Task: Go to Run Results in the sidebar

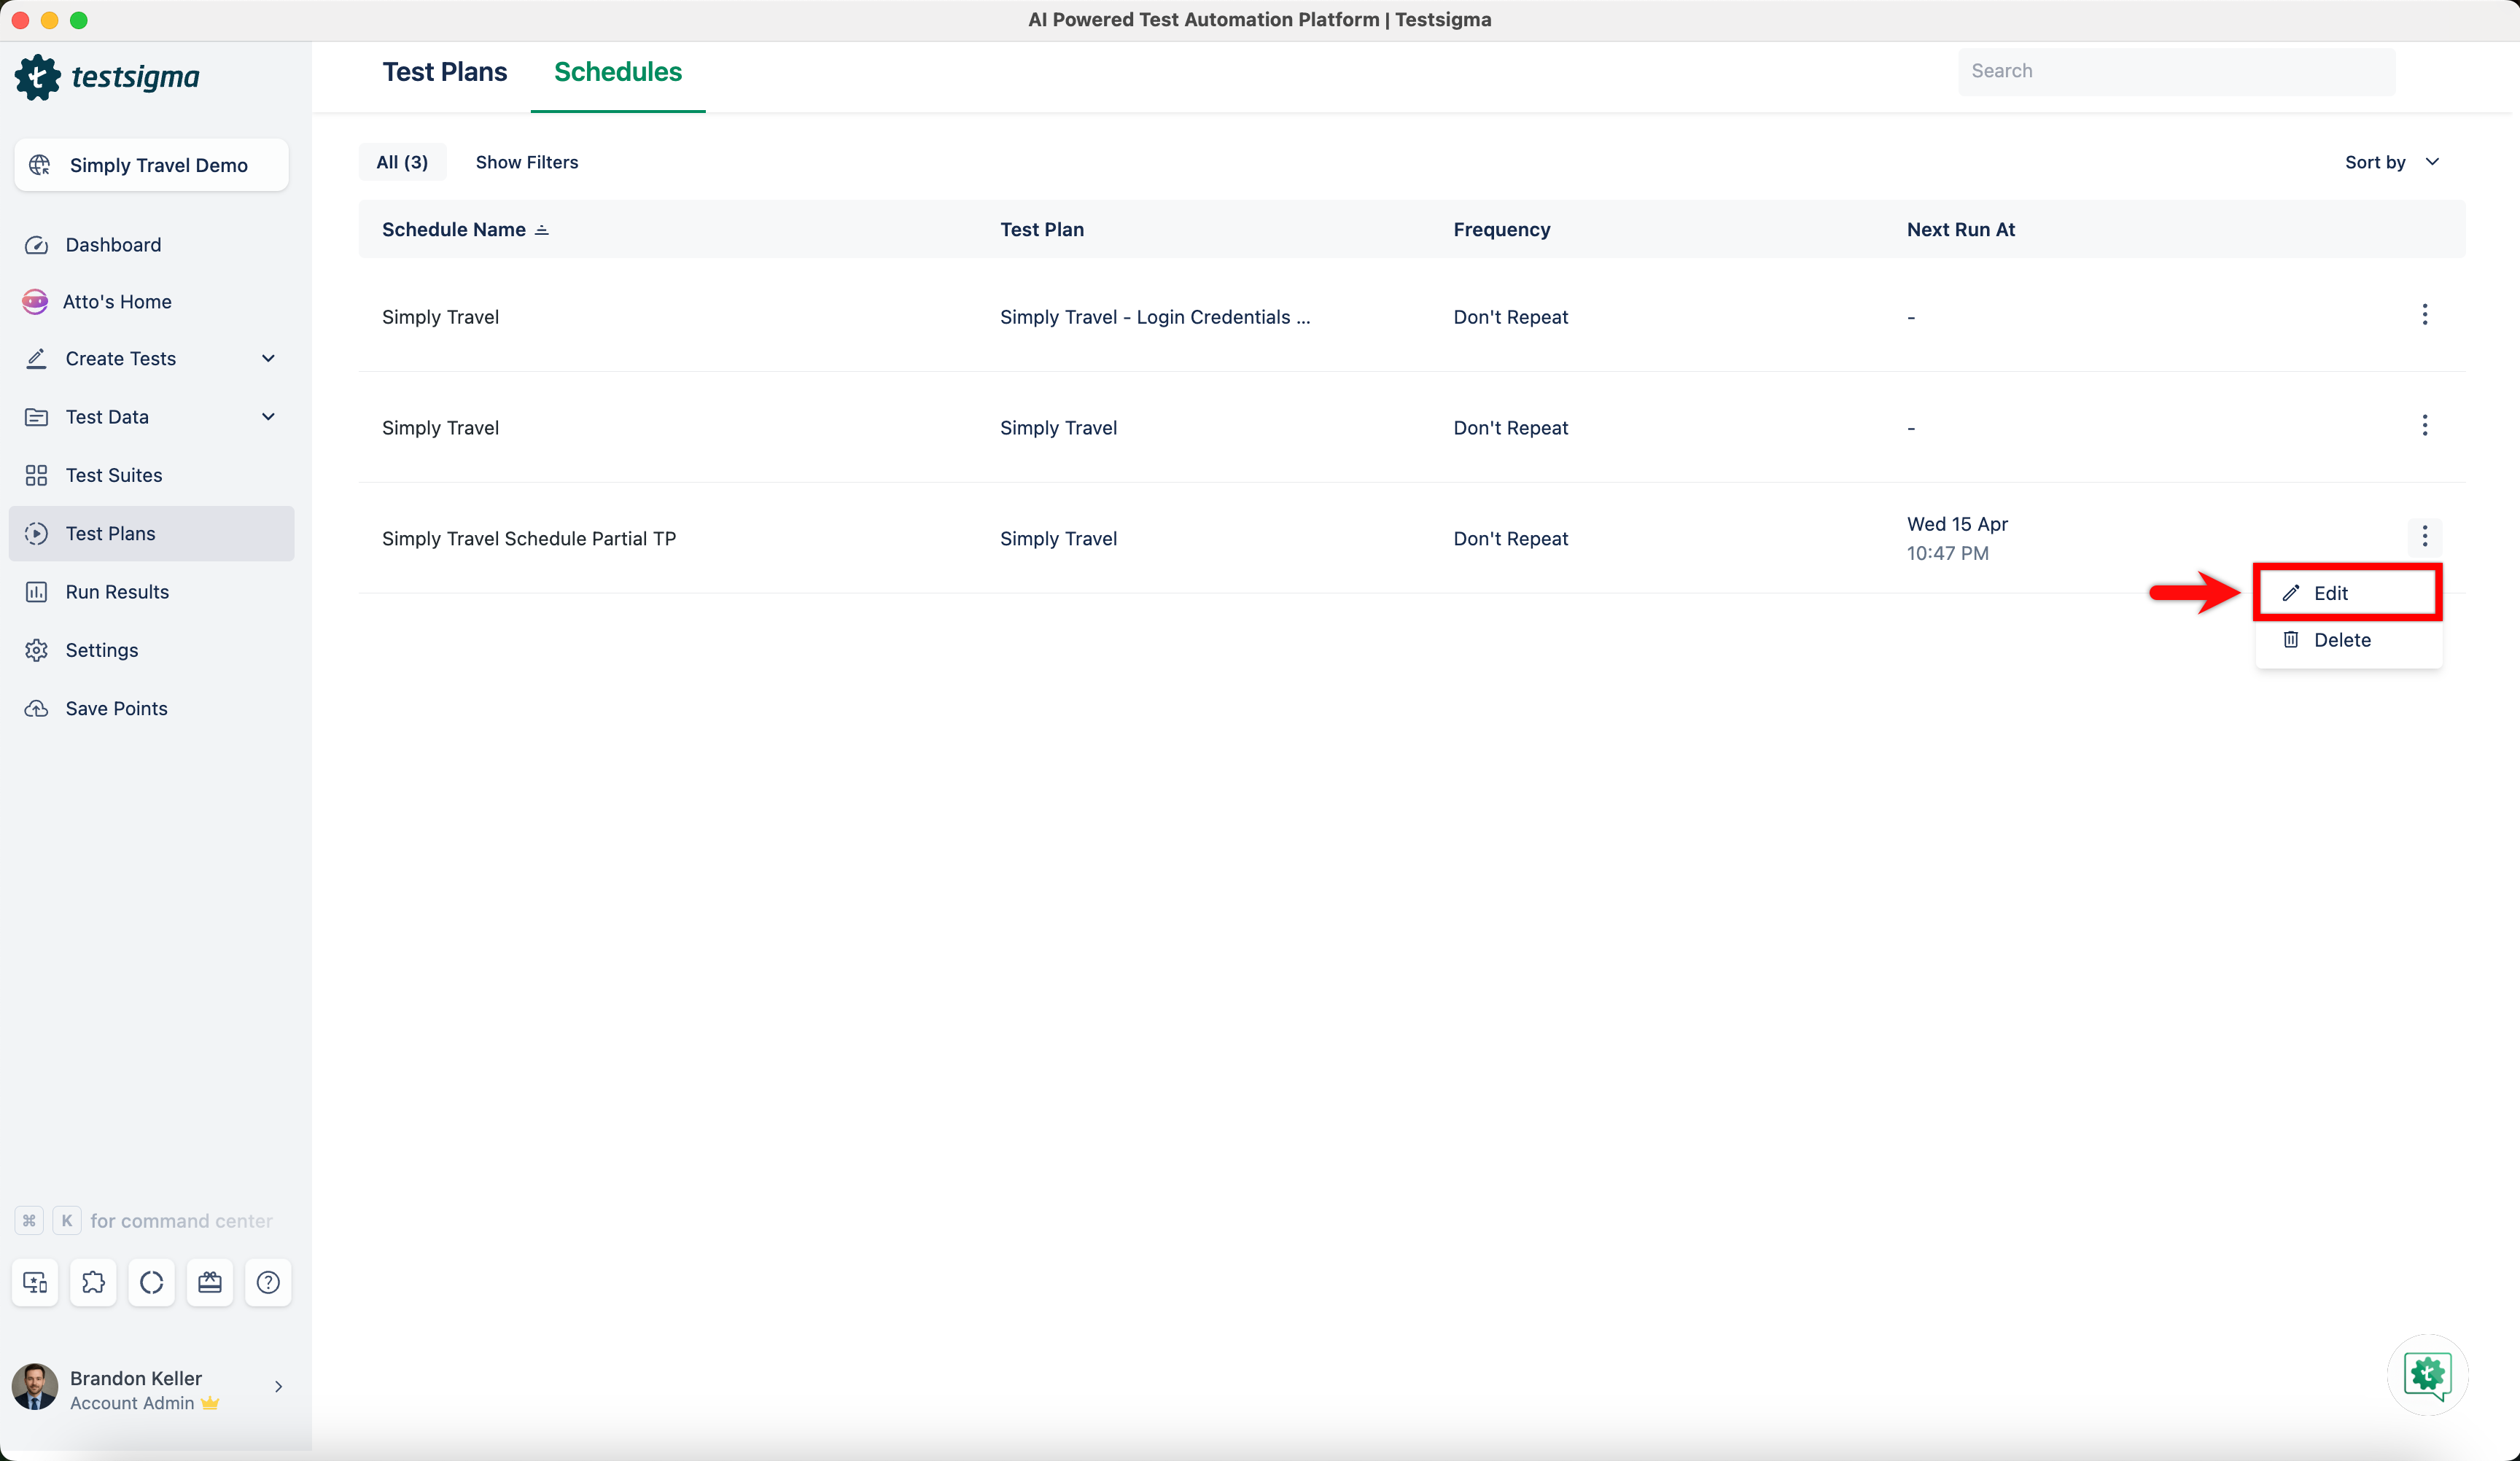Action: pos(152,592)
